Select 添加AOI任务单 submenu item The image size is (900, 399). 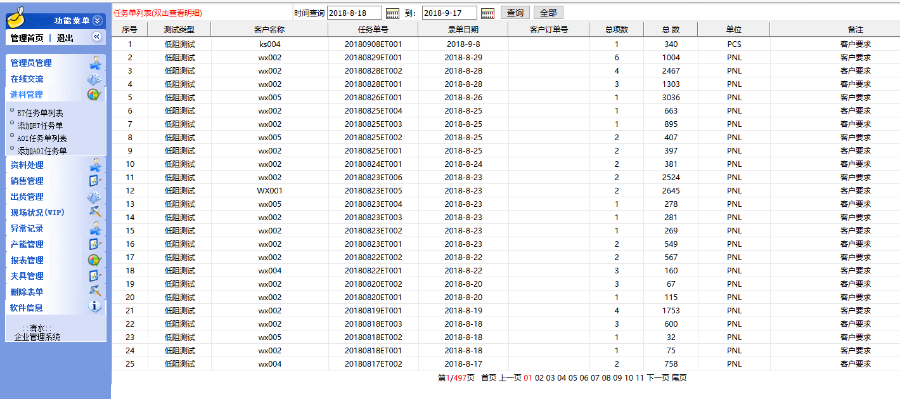(42, 151)
